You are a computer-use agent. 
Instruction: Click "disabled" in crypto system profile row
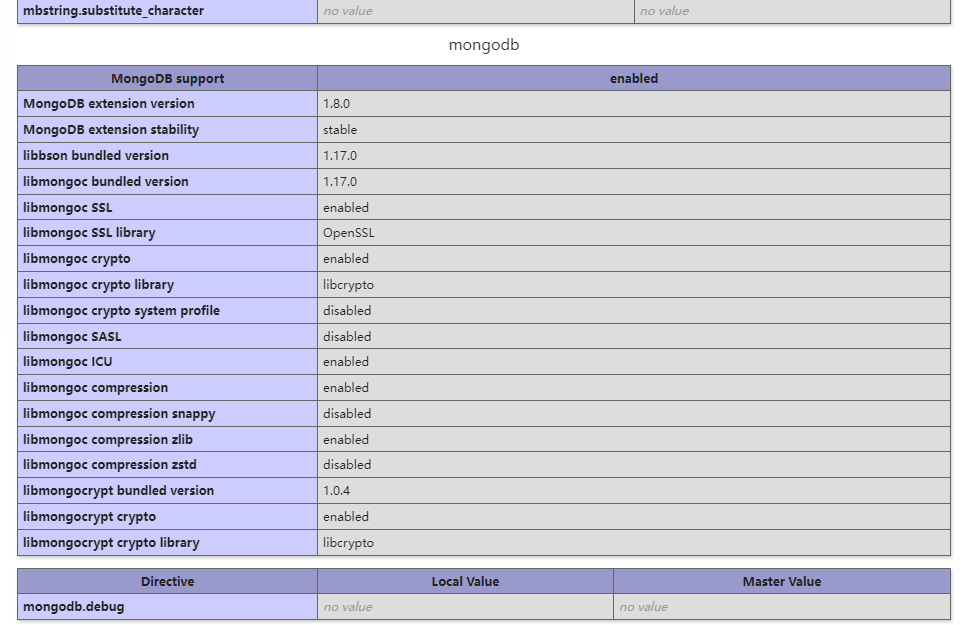pos(347,311)
